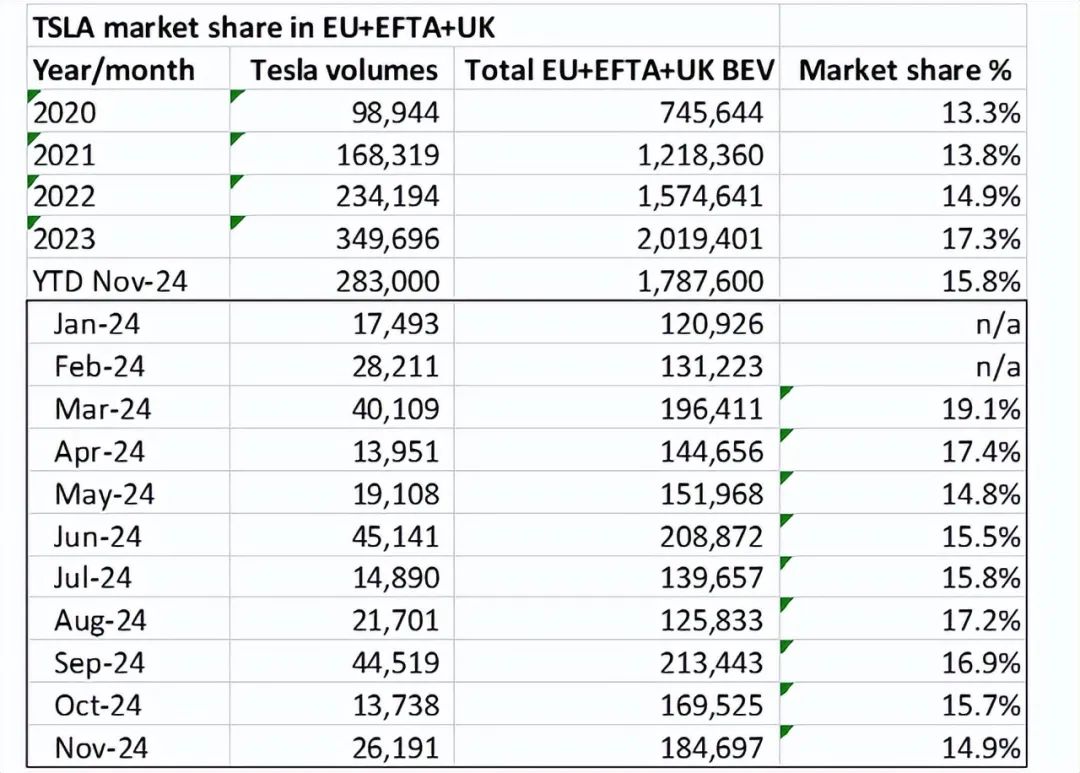1080x773 pixels.
Task: Click the 'Total EU+EFTA+UK BEV' header cell
Action: coord(619,70)
